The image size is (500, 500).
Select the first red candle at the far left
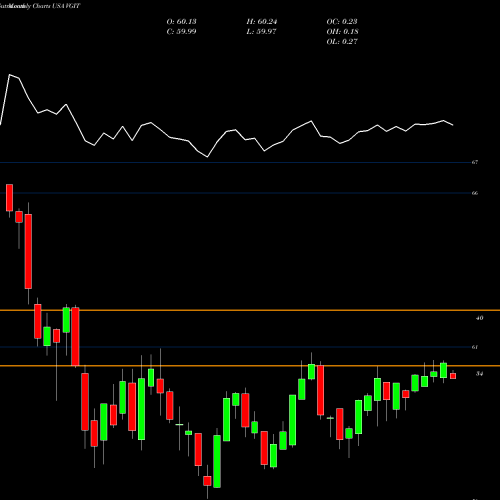click(x=9, y=197)
